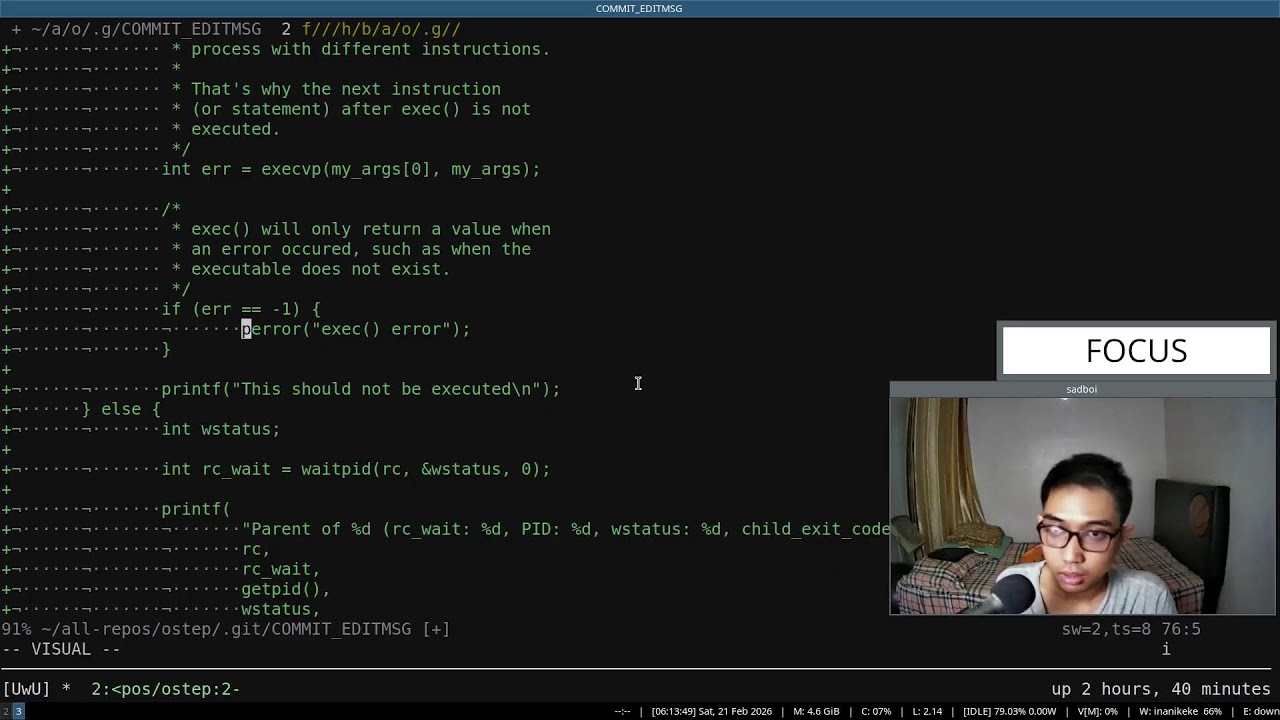Click the 'getpid(),' argument line
1280x720 pixels.
pyautogui.click(x=285, y=589)
